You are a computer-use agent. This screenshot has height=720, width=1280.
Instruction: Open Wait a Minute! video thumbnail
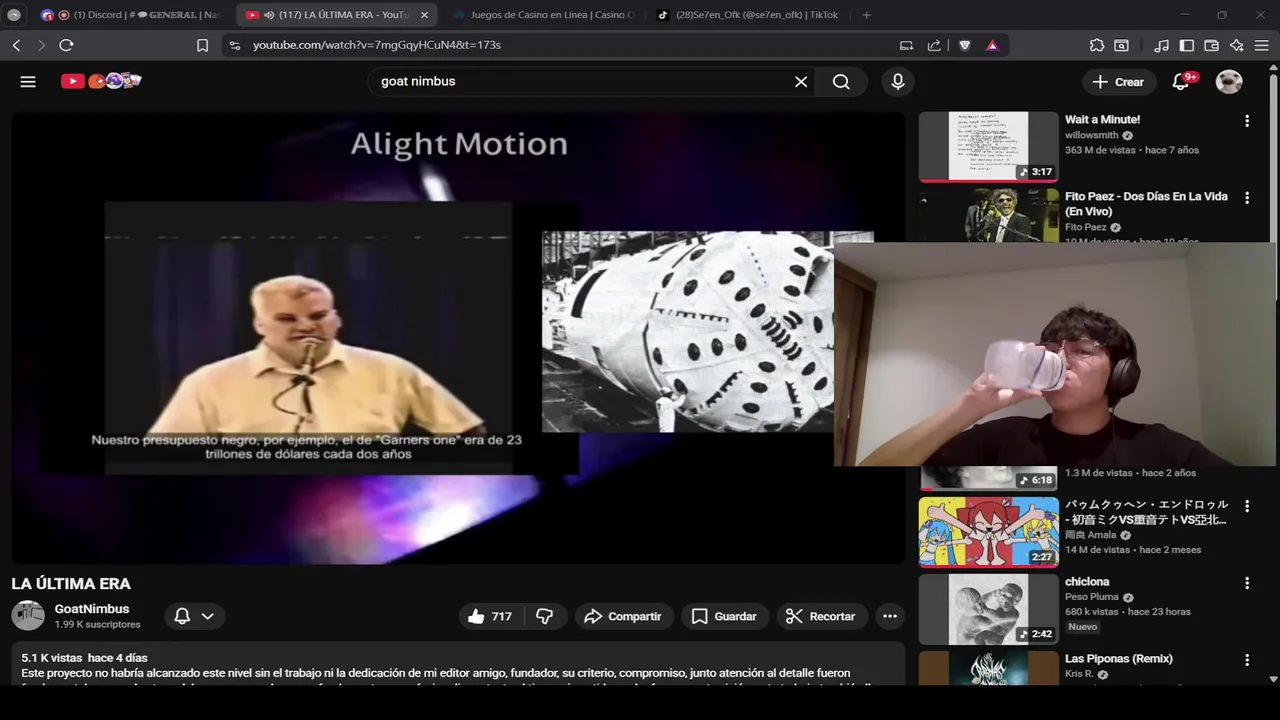click(988, 146)
